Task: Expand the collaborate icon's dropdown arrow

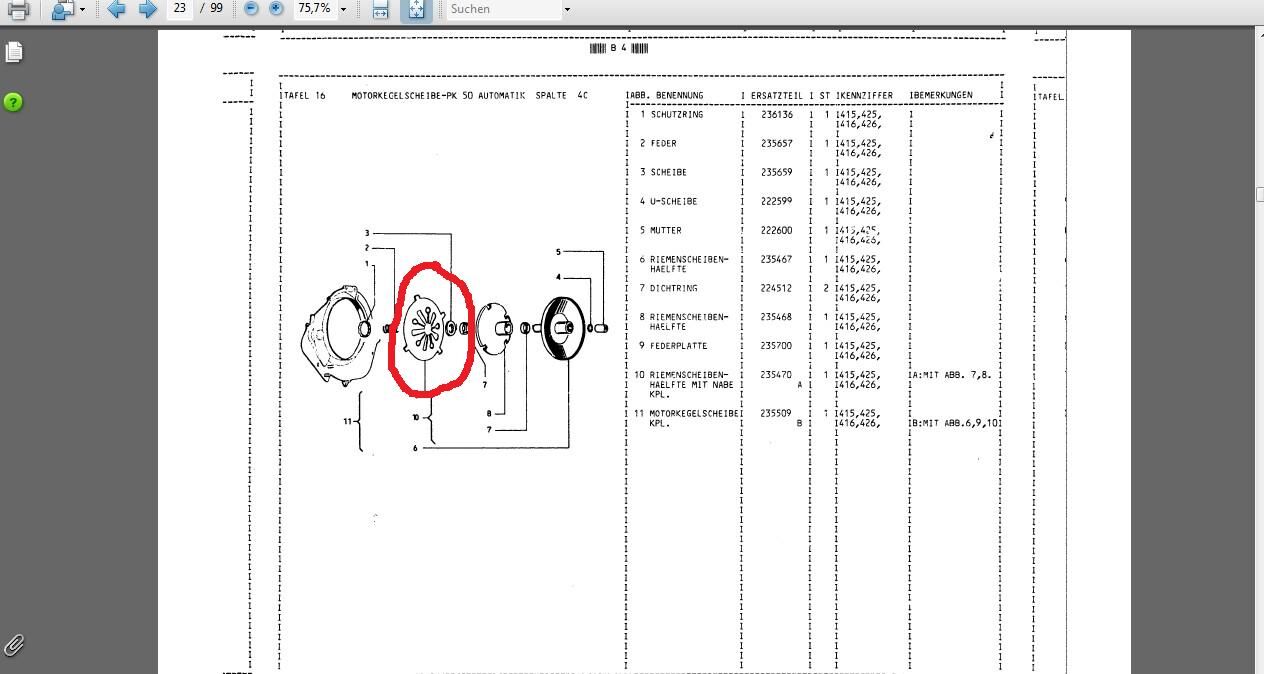Action: point(82,9)
